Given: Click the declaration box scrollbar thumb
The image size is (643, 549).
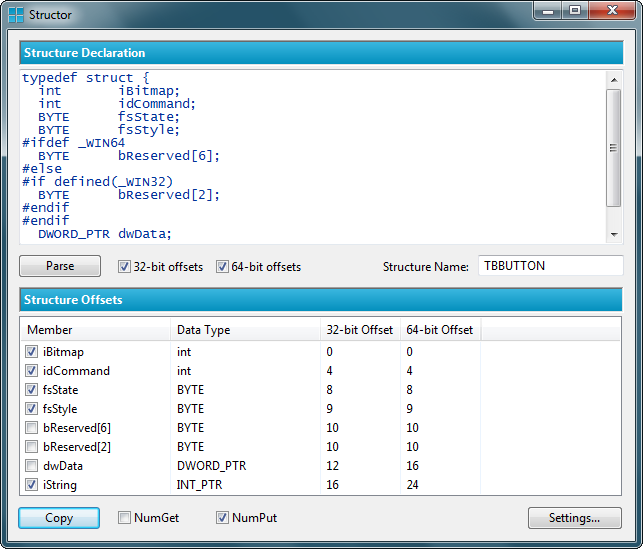Looking at the screenshot, I should click(613, 148).
